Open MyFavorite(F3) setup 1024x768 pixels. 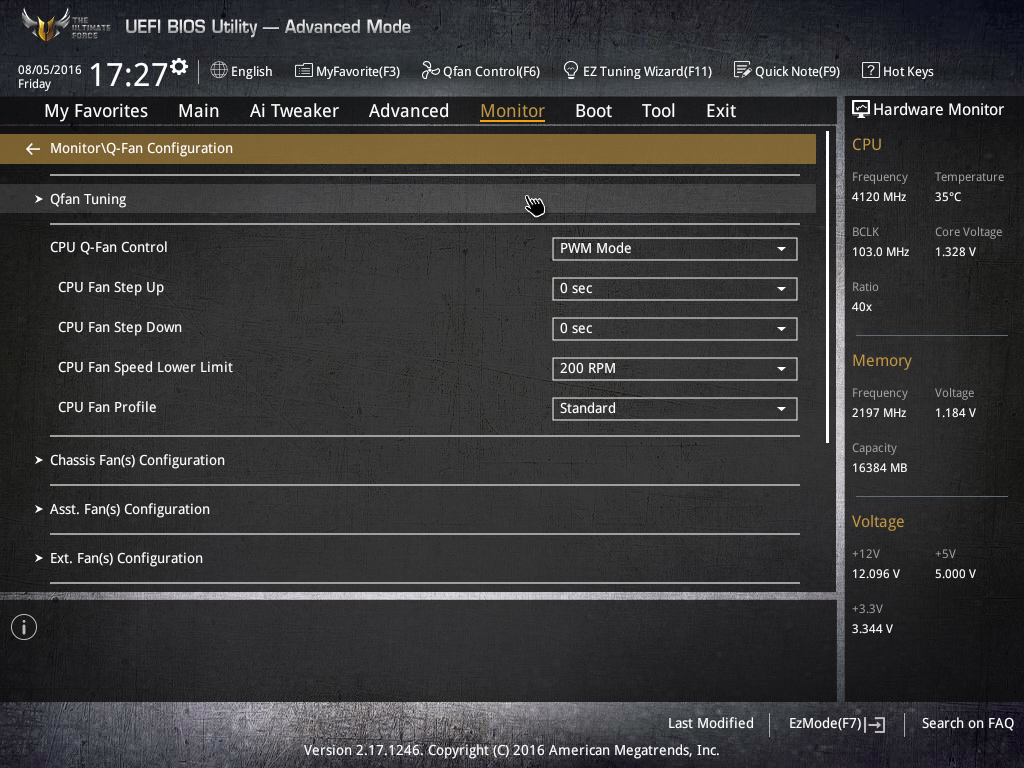358,71
